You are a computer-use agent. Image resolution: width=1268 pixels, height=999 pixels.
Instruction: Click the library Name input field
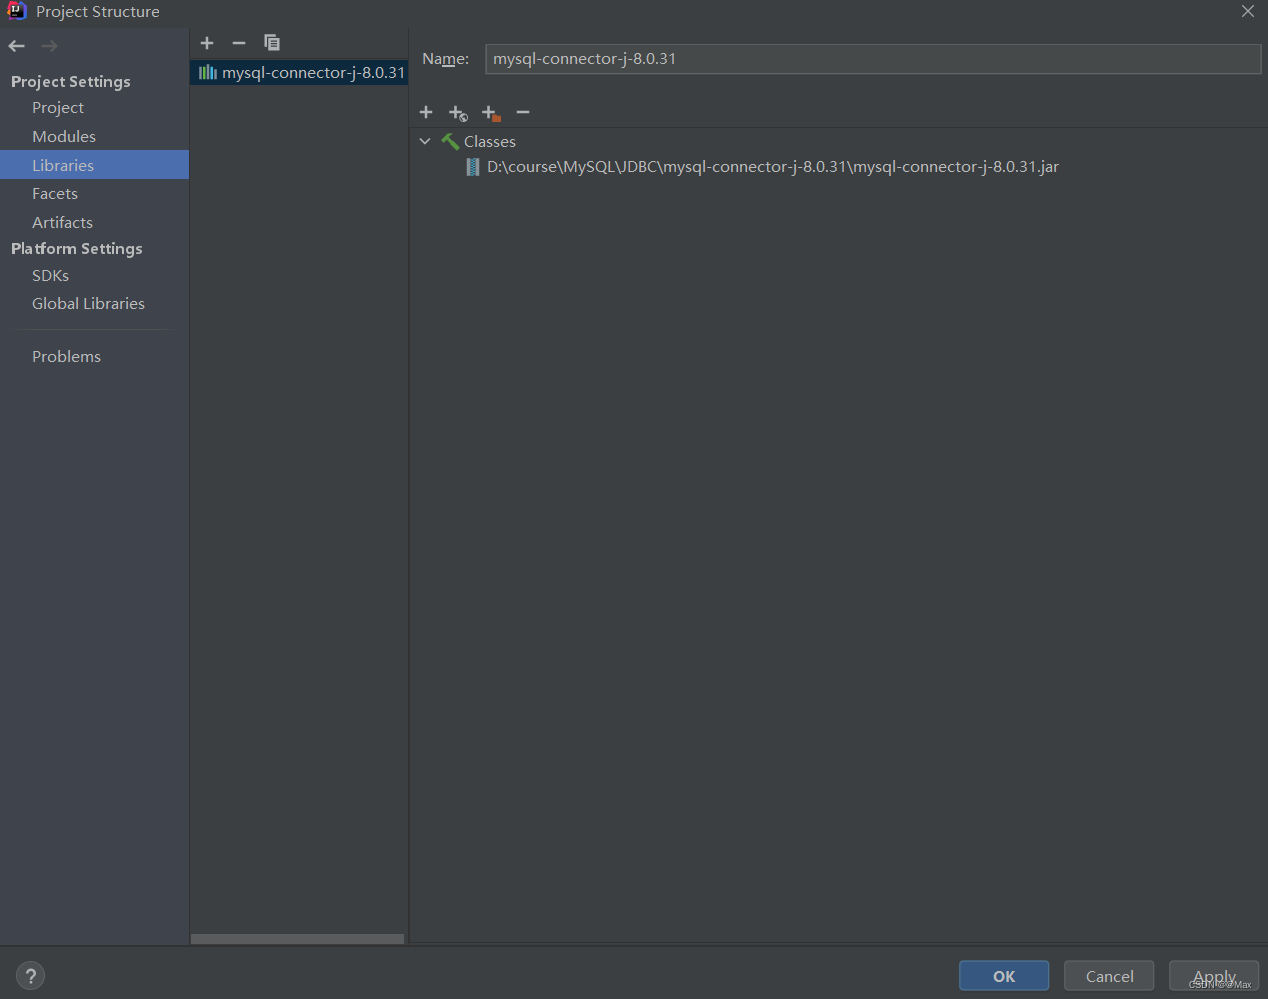[873, 59]
